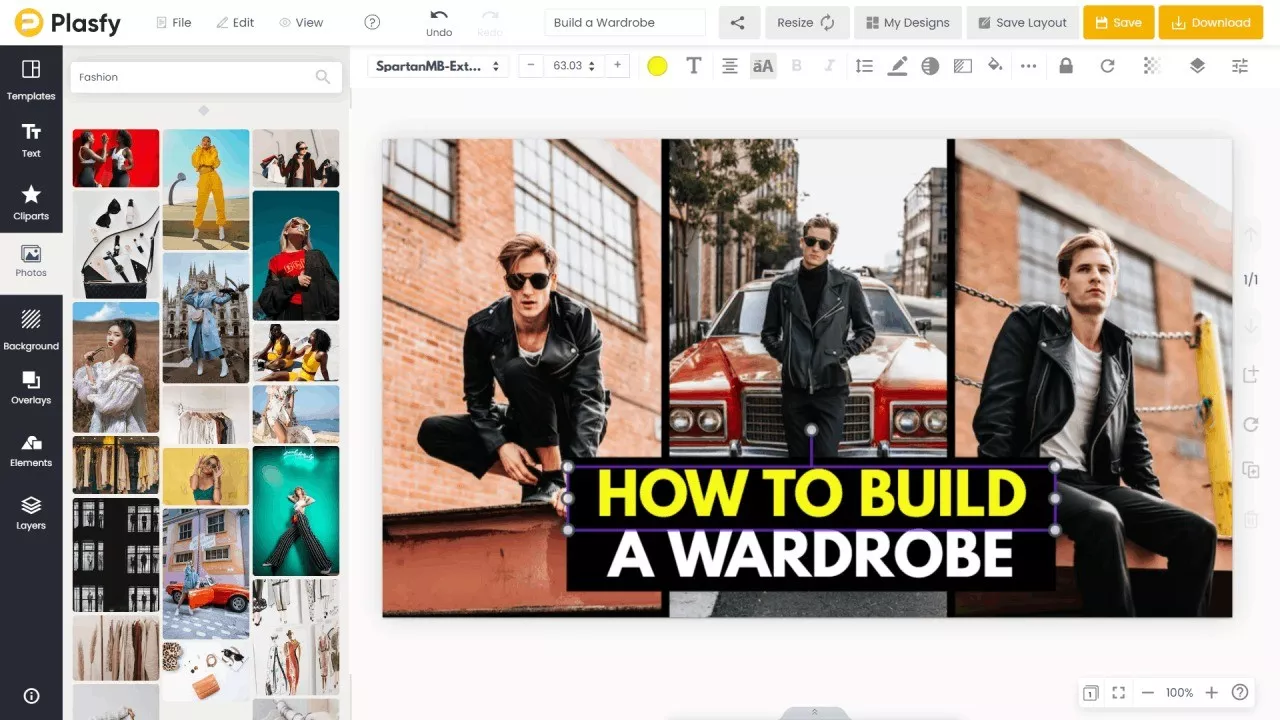The image size is (1280, 720).
Task: Toggle italic text style
Action: point(829,66)
